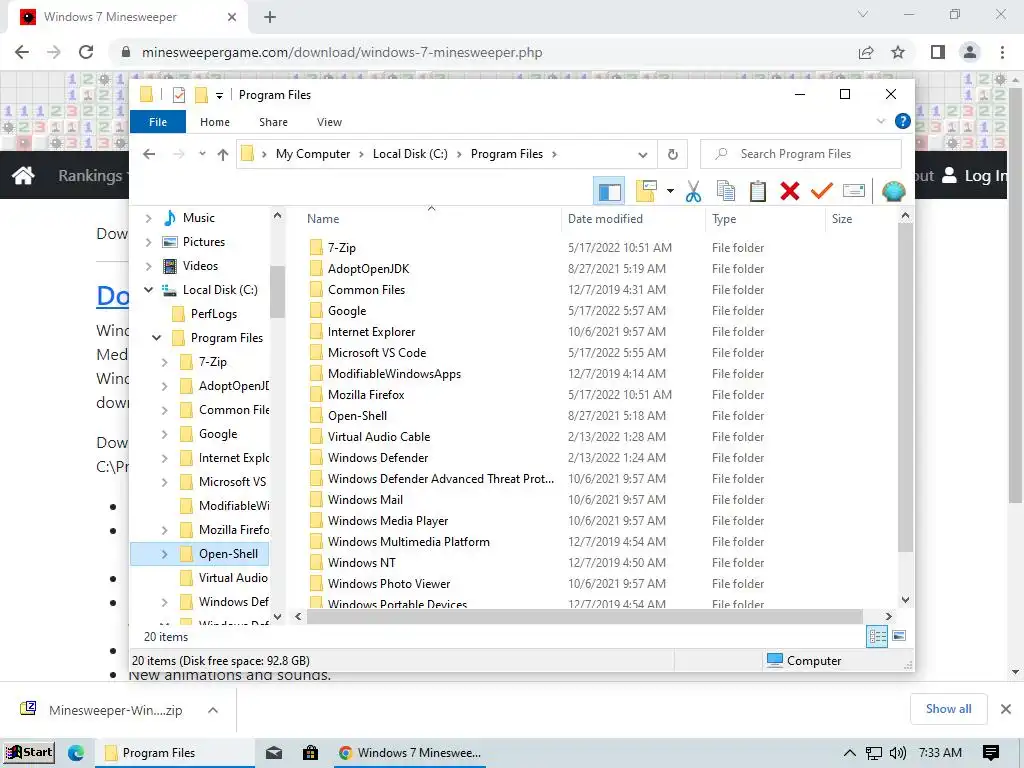Open the Explorer help question mark
The image size is (1024, 768).
click(x=903, y=121)
